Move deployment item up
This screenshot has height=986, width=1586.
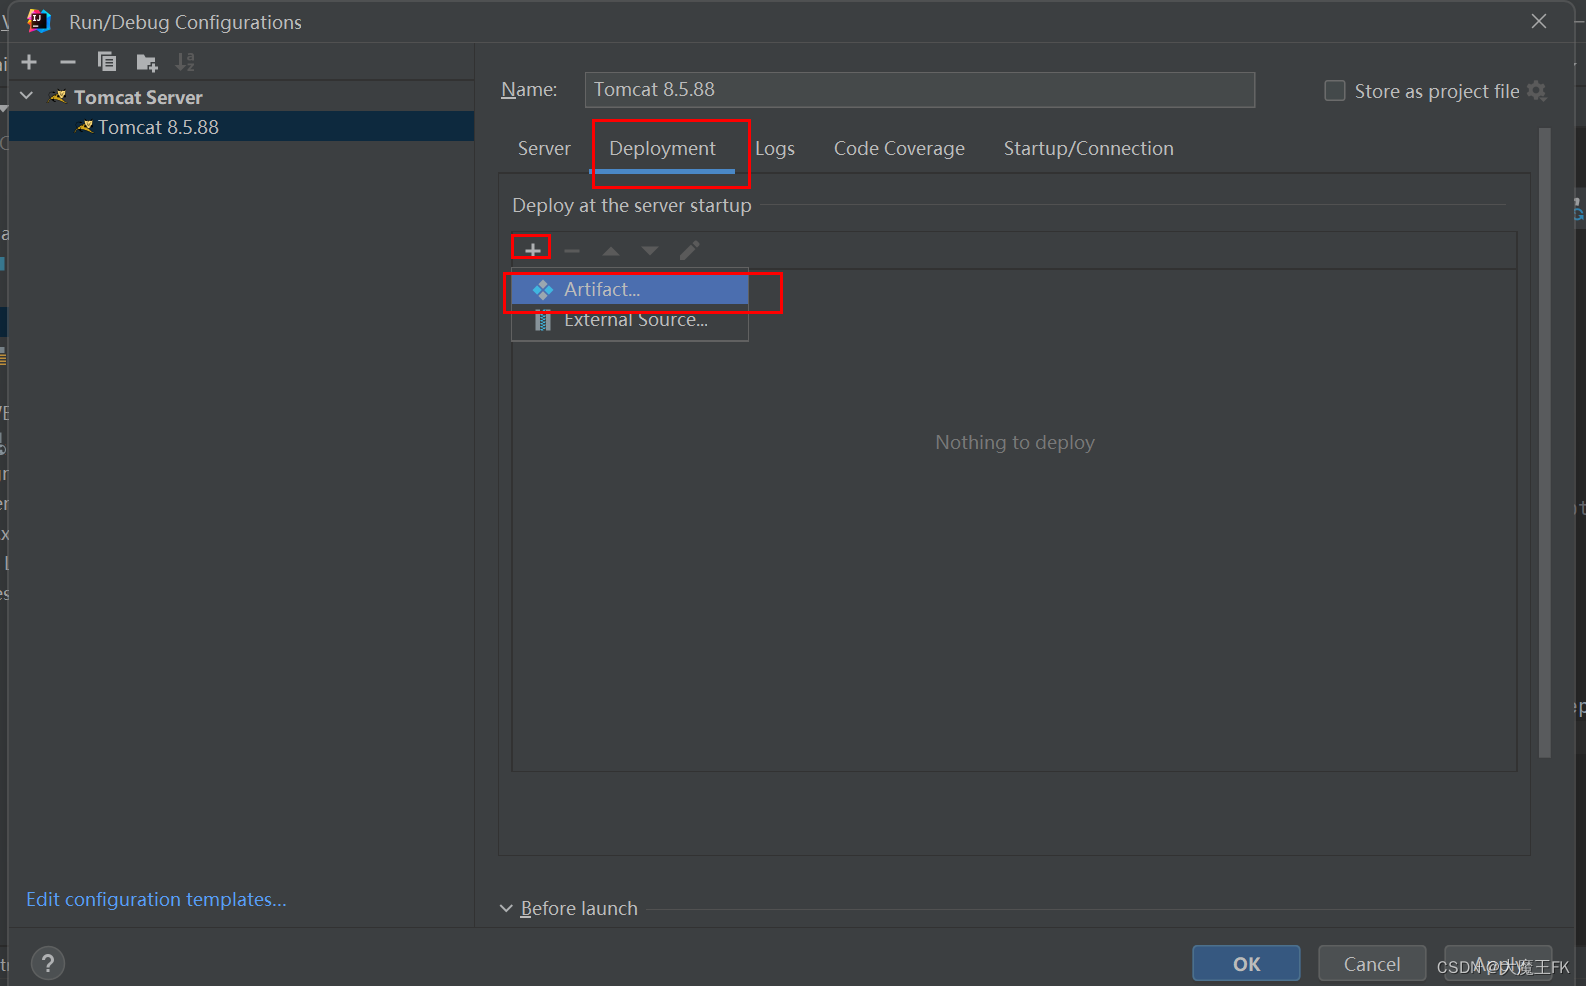[611, 251]
